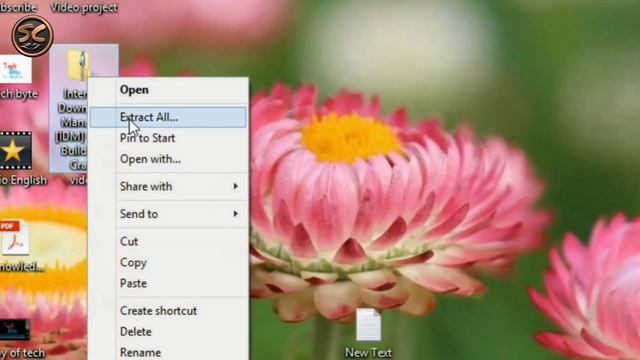Choose Delete from the context menu

tap(168, 332)
